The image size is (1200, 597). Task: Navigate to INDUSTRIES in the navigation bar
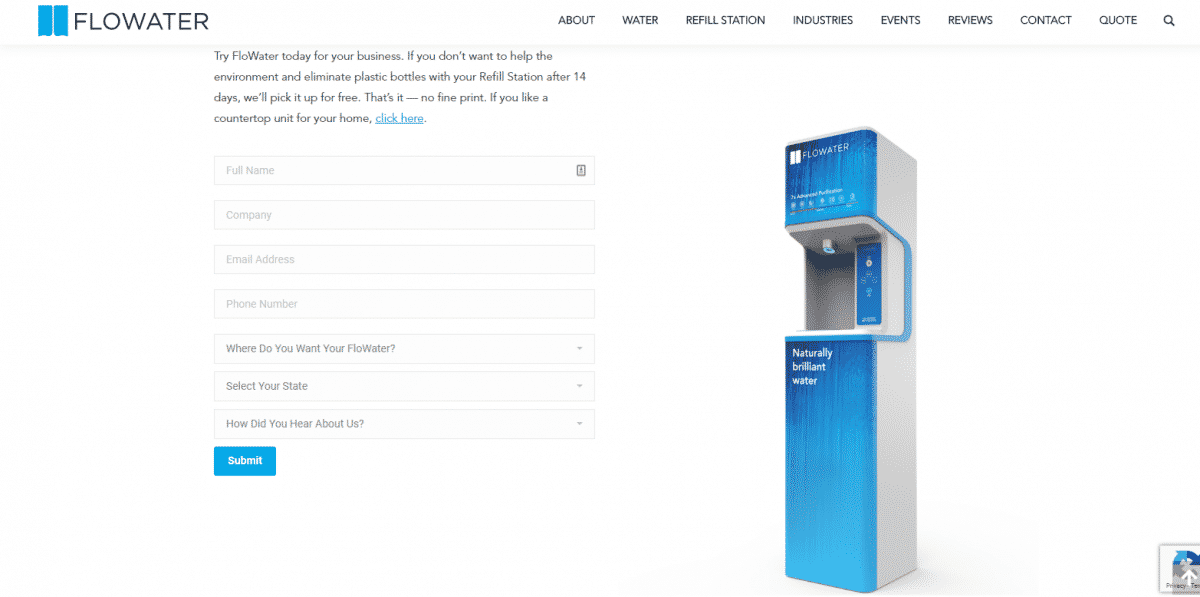pyautogui.click(x=823, y=20)
